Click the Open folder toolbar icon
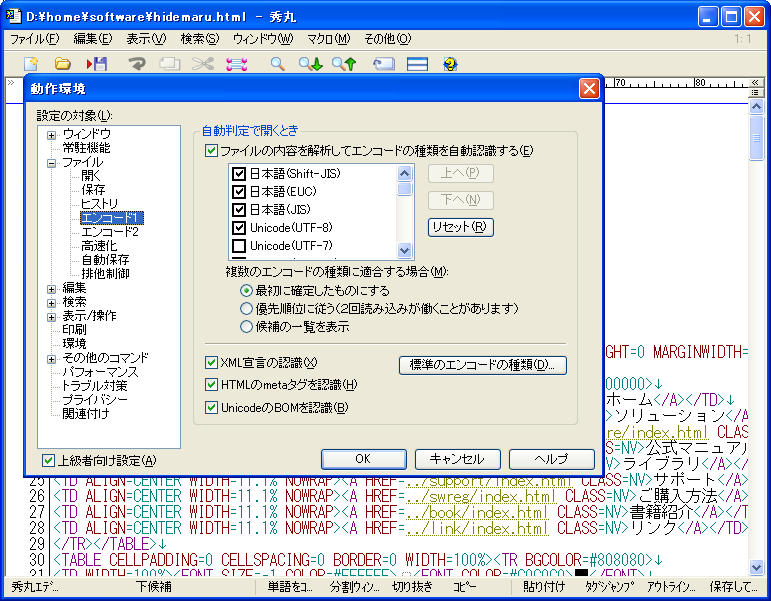Image resolution: width=771 pixels, height=601 pixels. tap(62, 64)
